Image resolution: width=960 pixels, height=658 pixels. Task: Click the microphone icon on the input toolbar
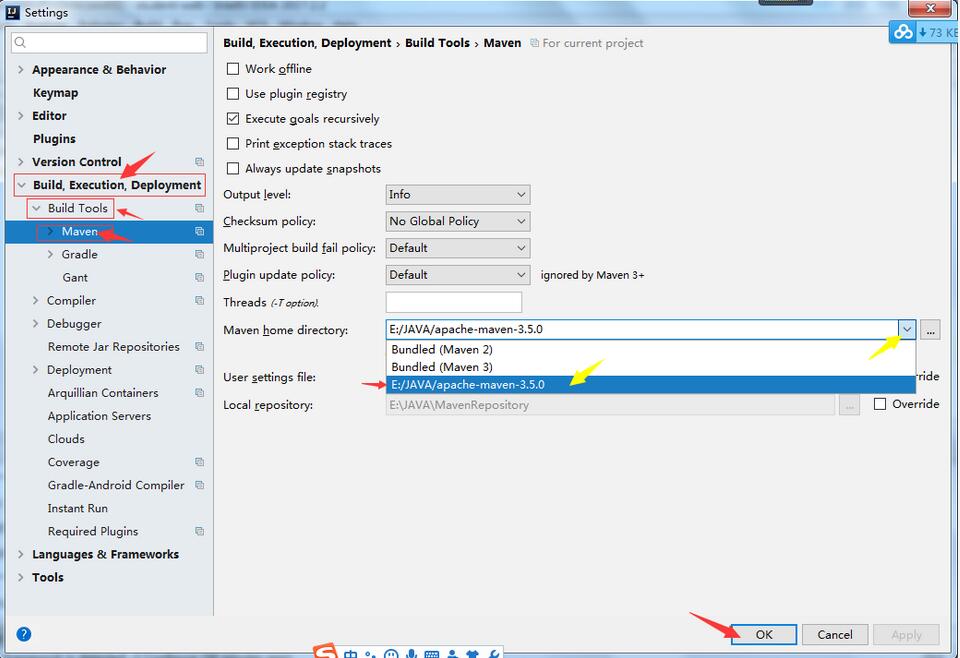(411, 654)
